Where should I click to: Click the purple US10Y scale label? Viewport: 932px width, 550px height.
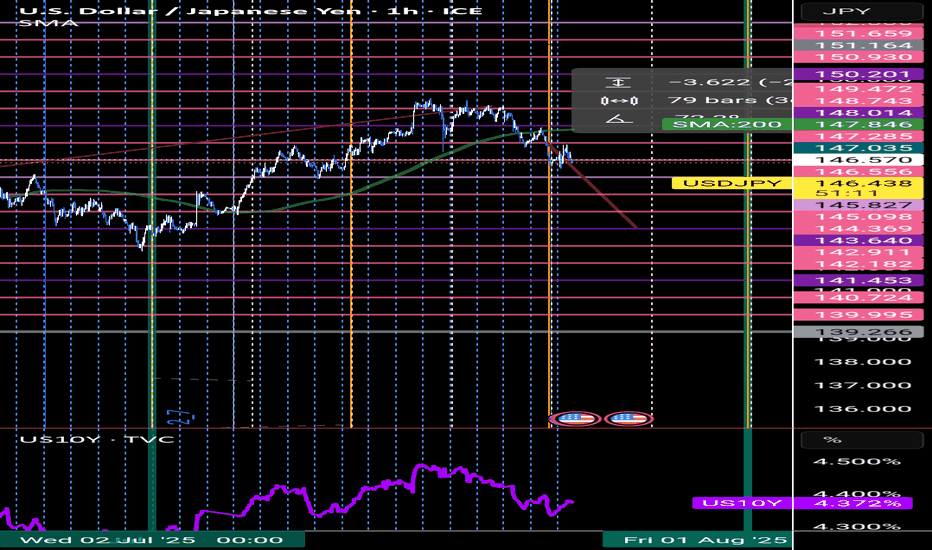[741, 504]
